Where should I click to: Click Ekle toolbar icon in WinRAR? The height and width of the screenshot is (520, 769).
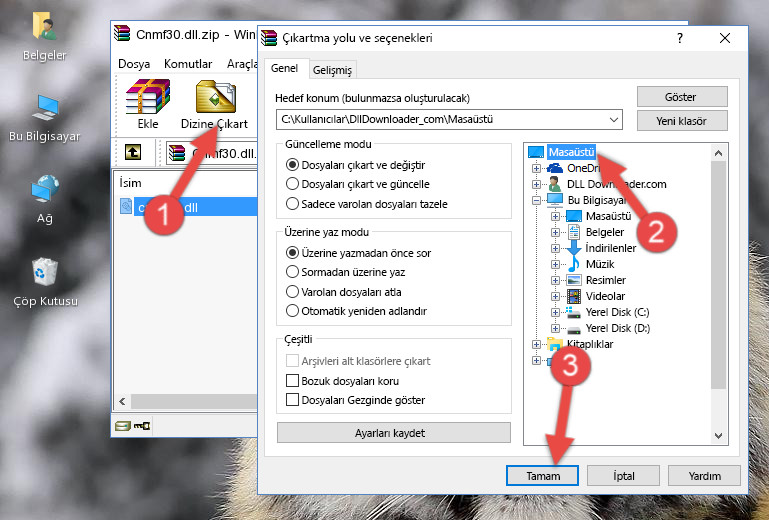pos(148,104)
